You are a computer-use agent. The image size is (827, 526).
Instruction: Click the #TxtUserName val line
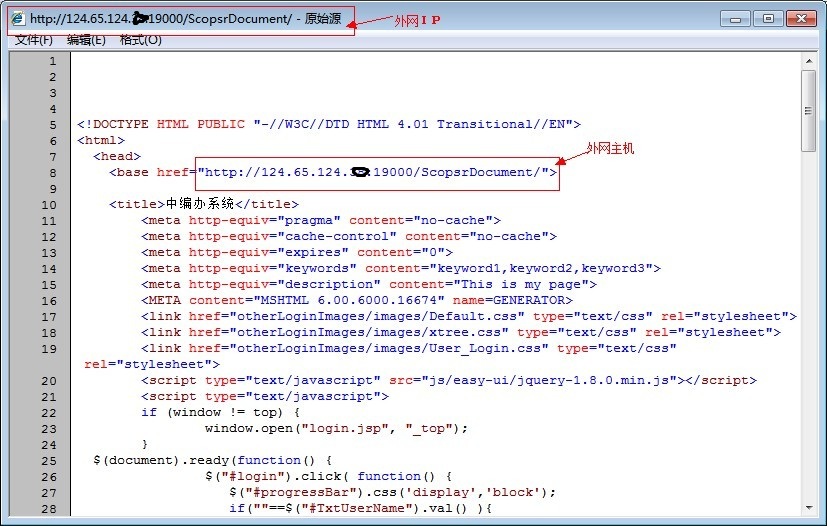(360, 508)
